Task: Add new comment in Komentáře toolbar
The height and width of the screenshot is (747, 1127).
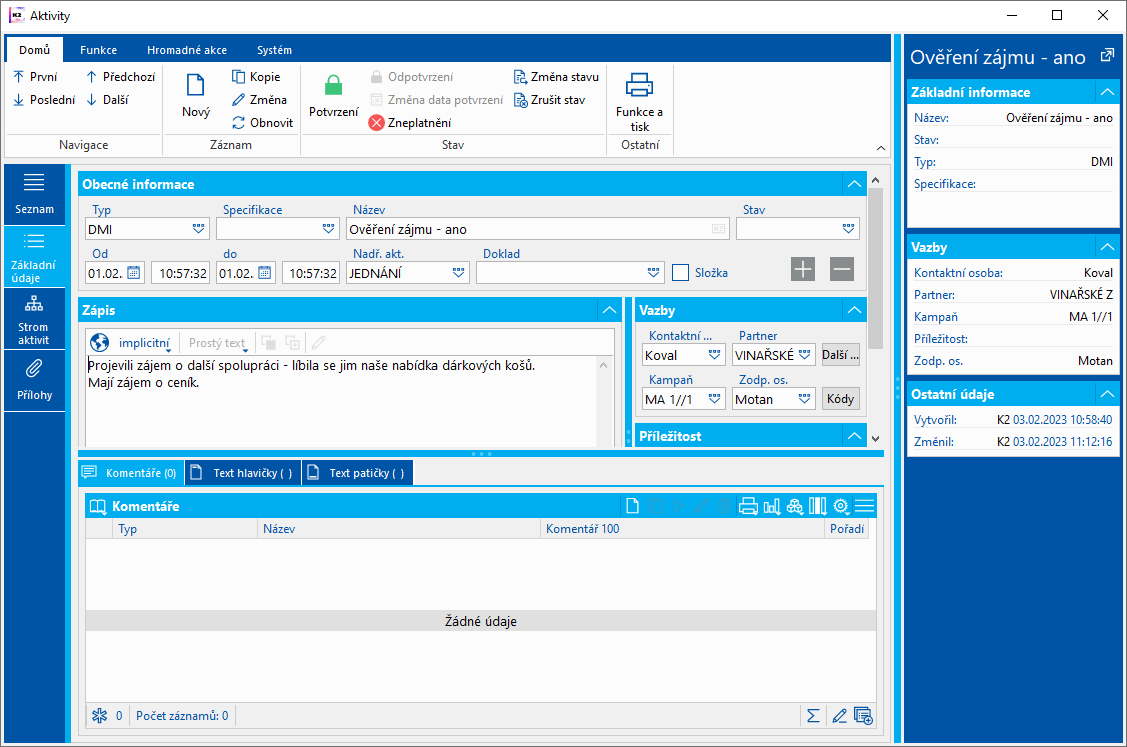Action: [632, 506]
